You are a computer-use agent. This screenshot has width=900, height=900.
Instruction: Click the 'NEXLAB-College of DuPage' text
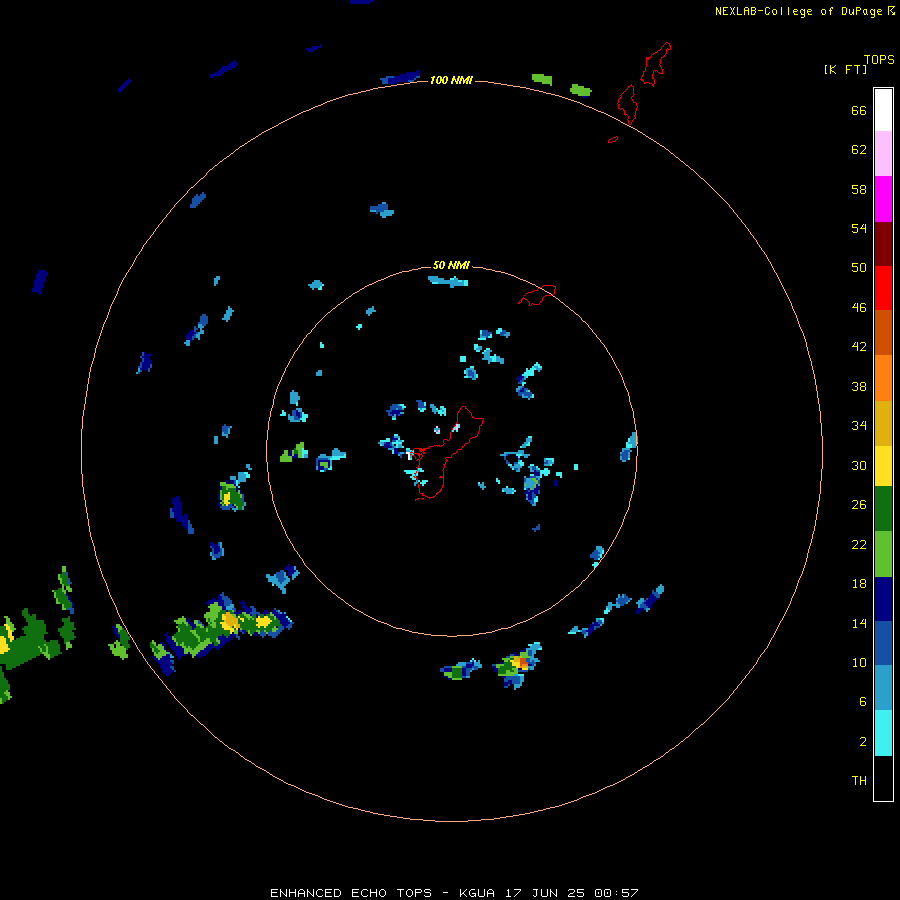[x=800, y=11]
